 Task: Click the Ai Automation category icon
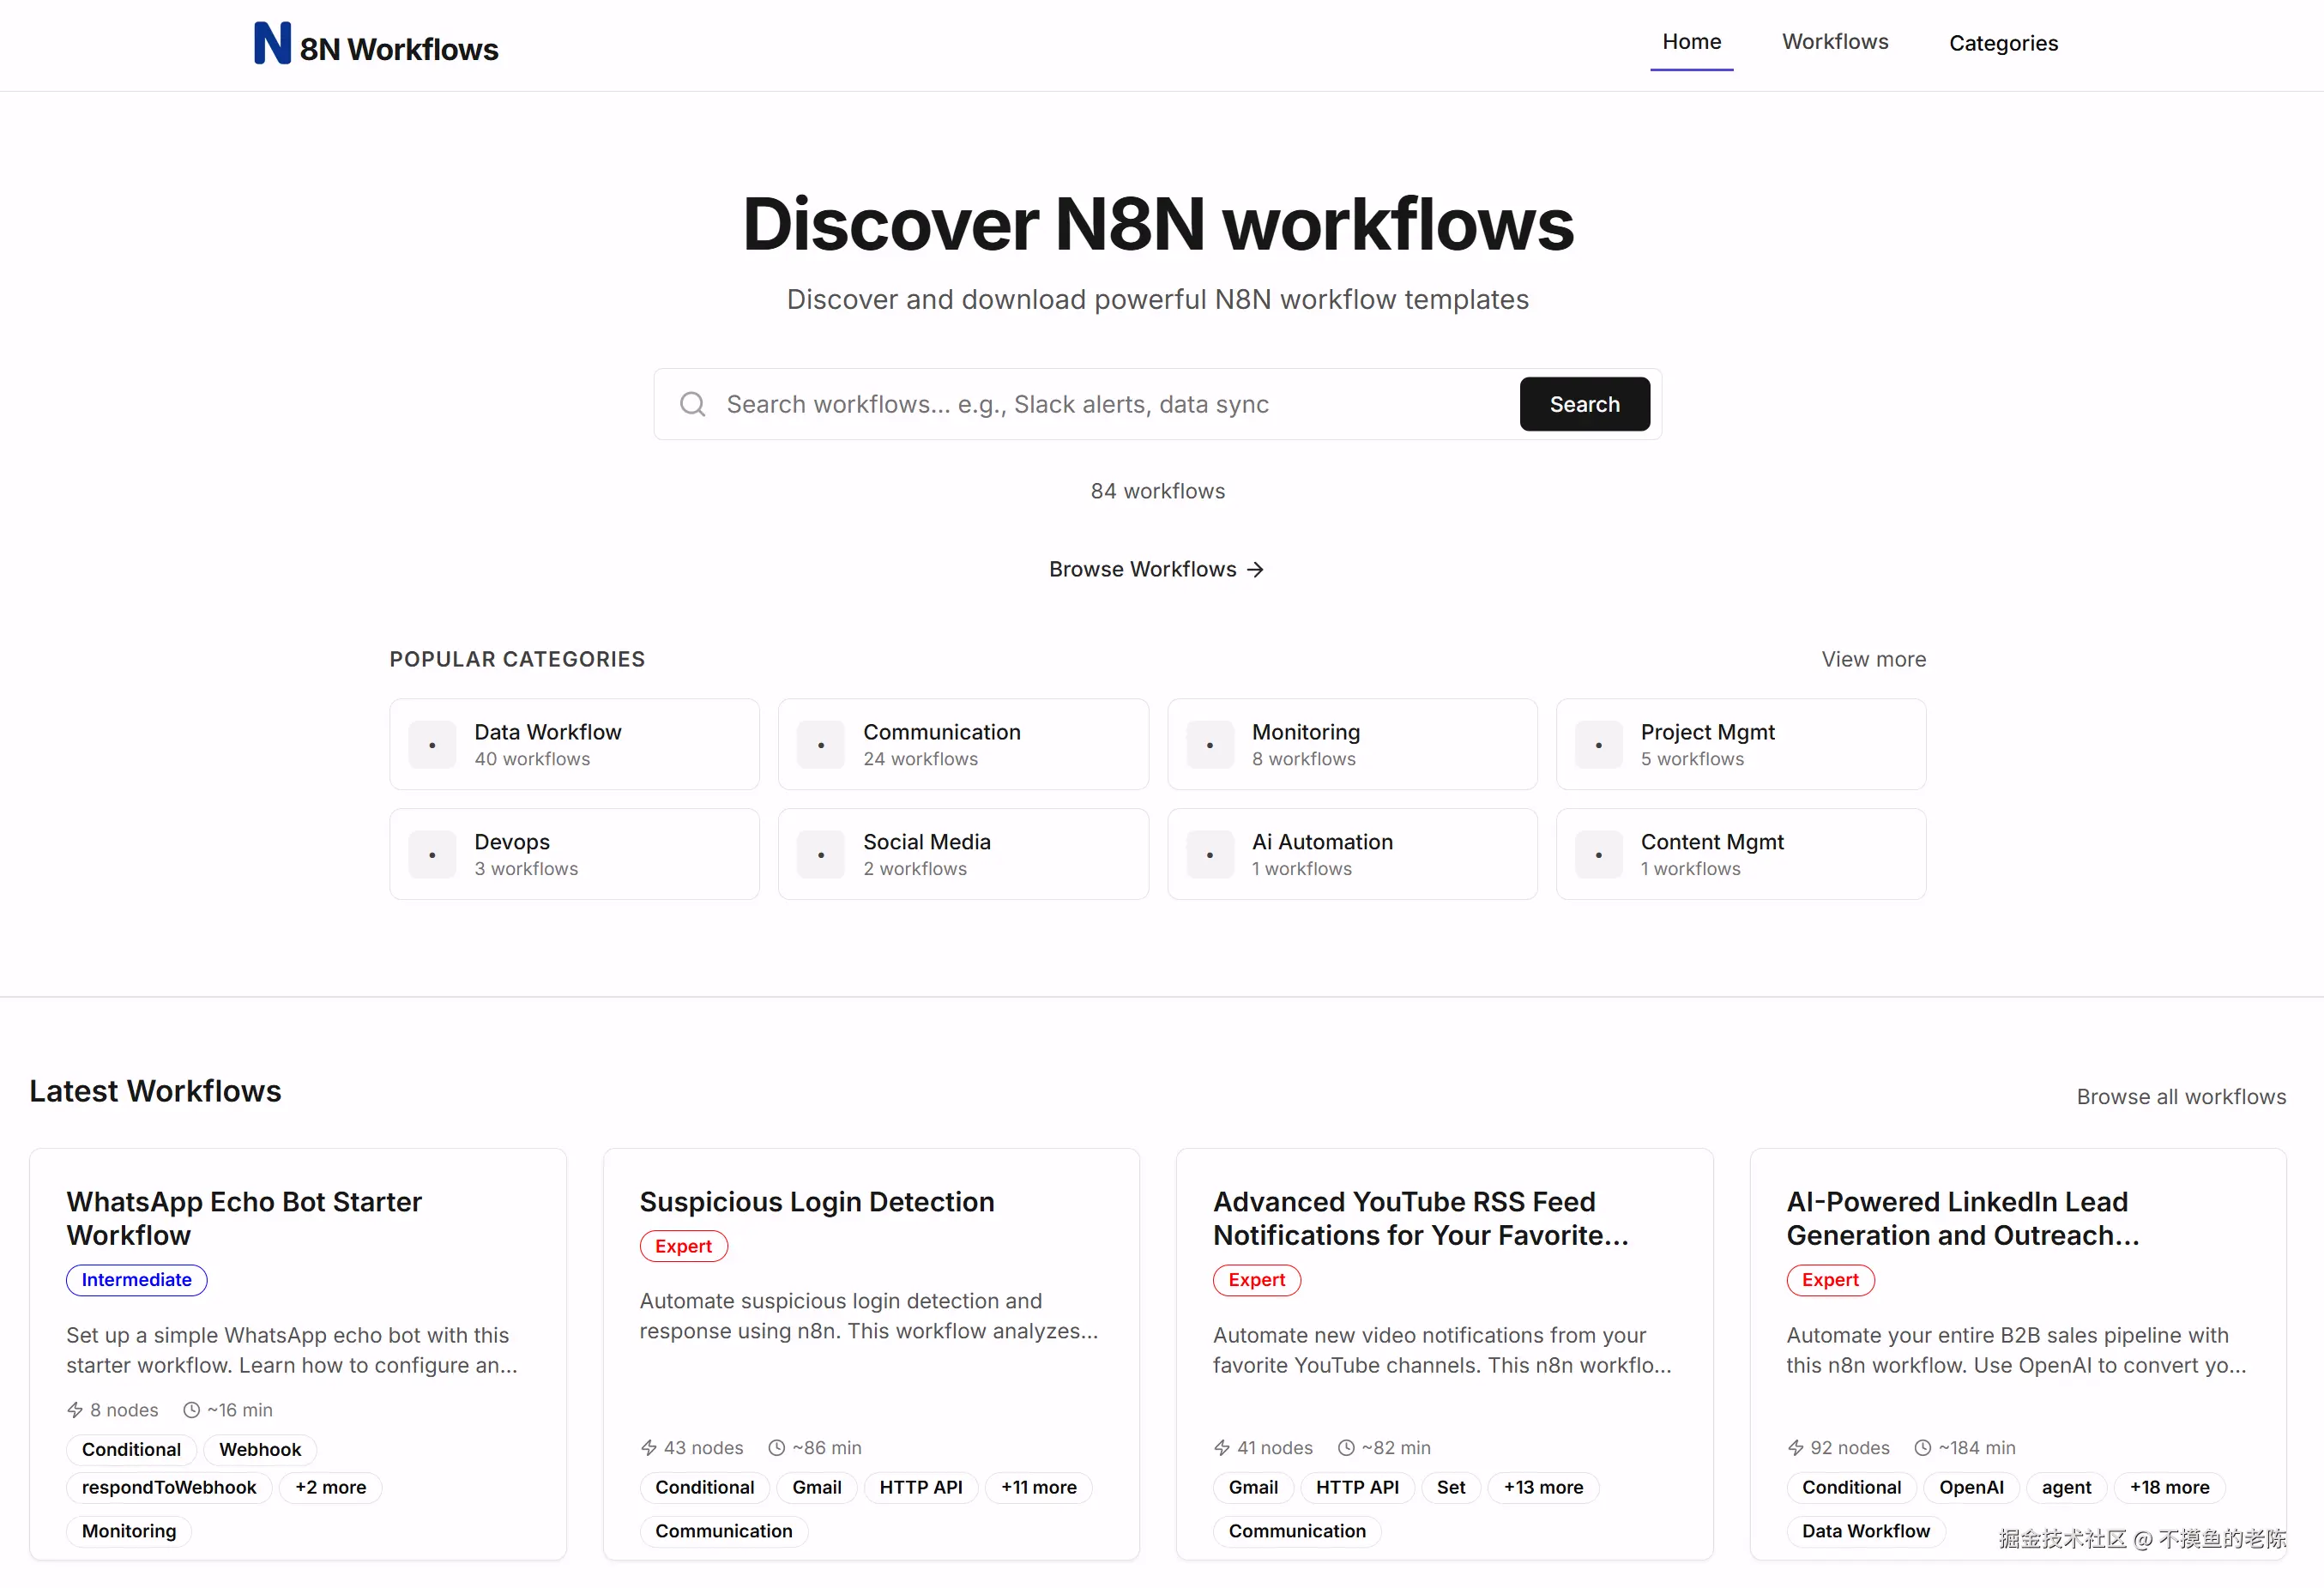1209,856
